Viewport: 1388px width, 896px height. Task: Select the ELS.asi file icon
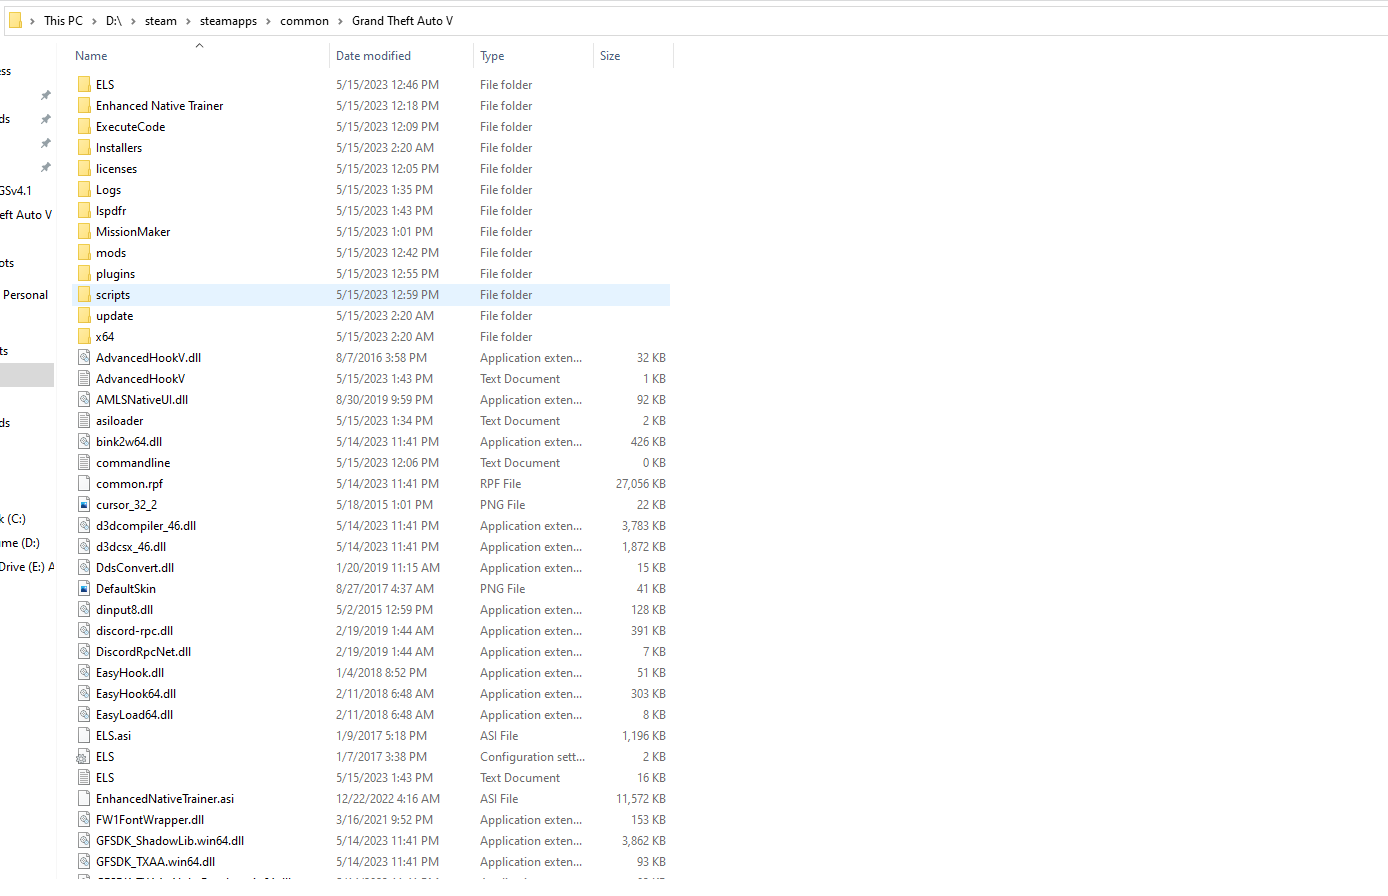coord(84,736)
